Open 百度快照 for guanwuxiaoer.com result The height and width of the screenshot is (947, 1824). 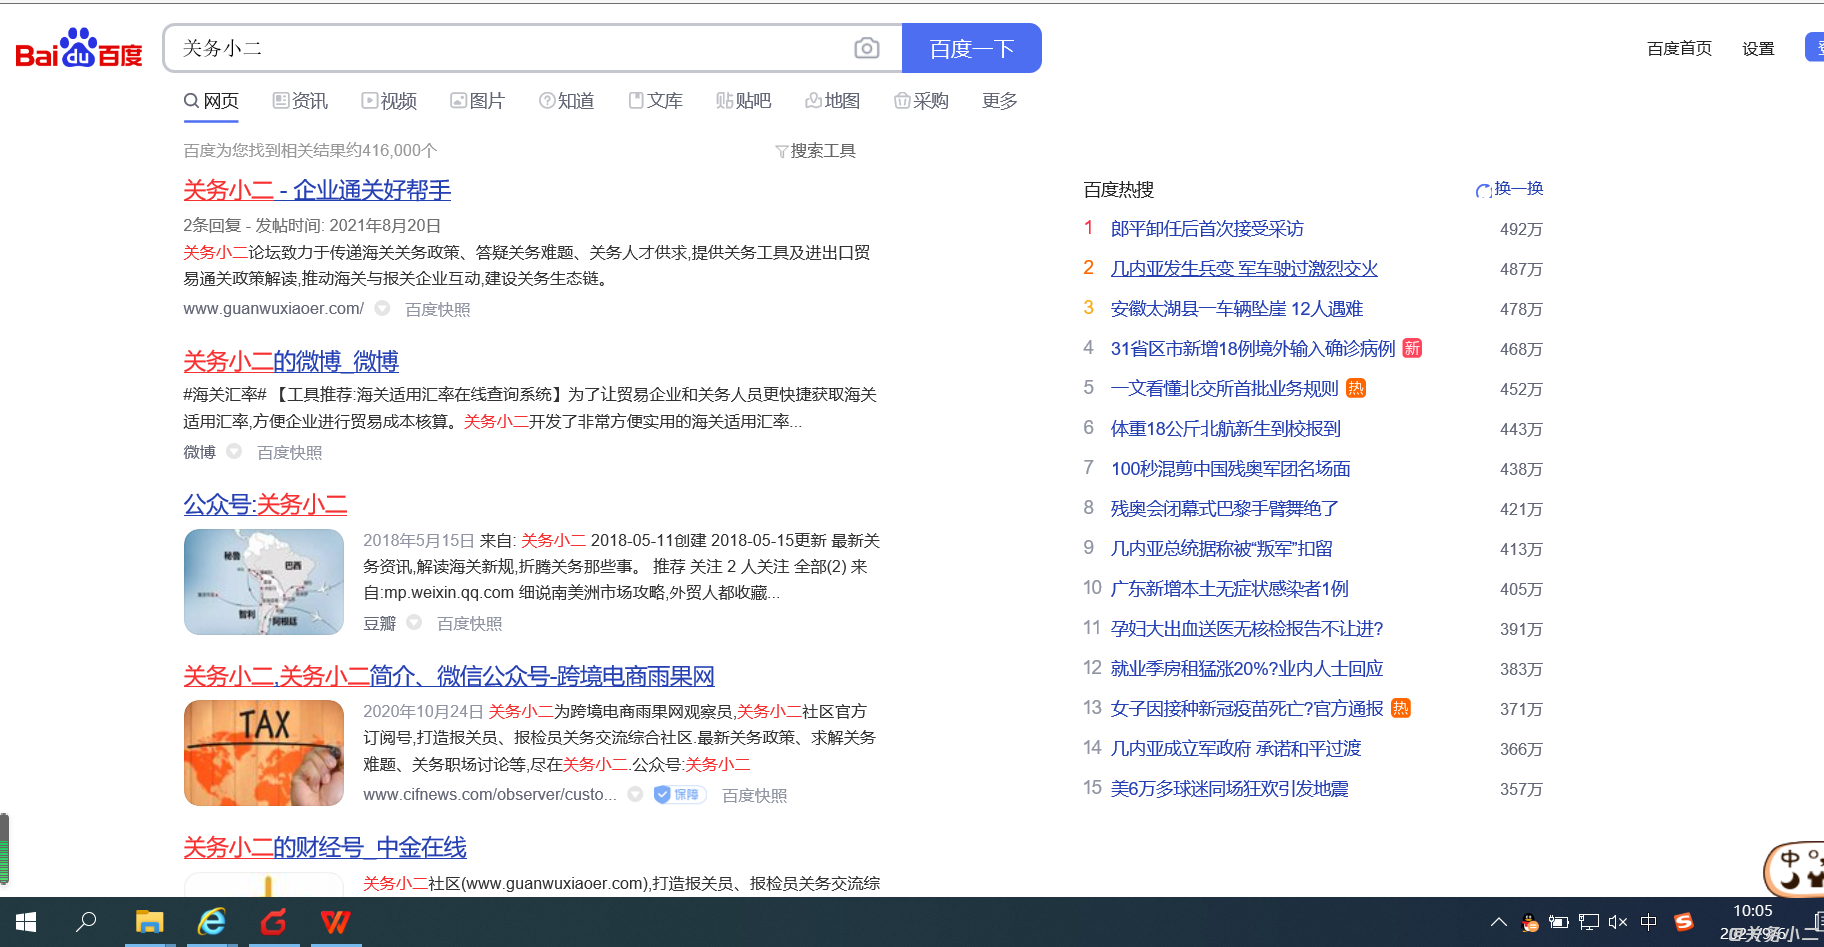click(x=437, y=310)
